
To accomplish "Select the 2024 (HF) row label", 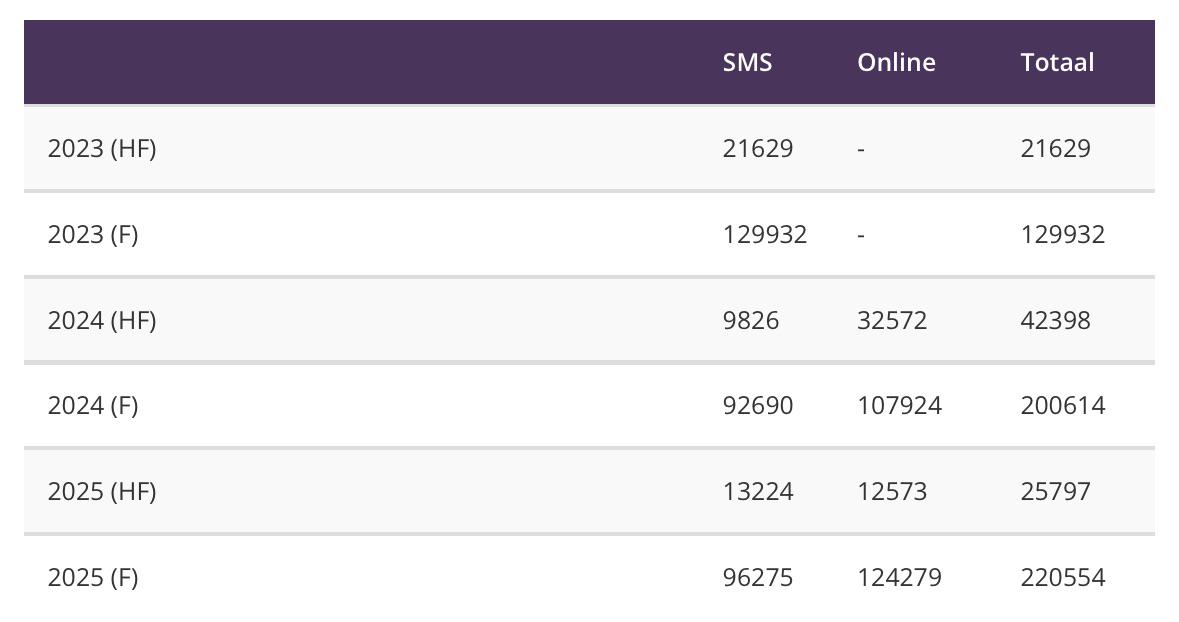I will [x=102, y=320].
